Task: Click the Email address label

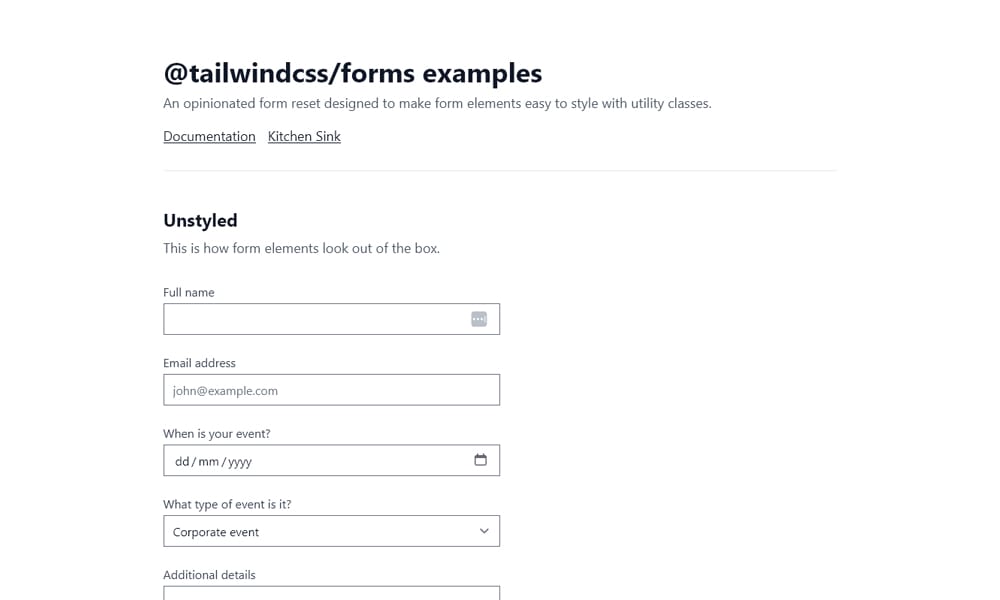Action: [199, 362]
